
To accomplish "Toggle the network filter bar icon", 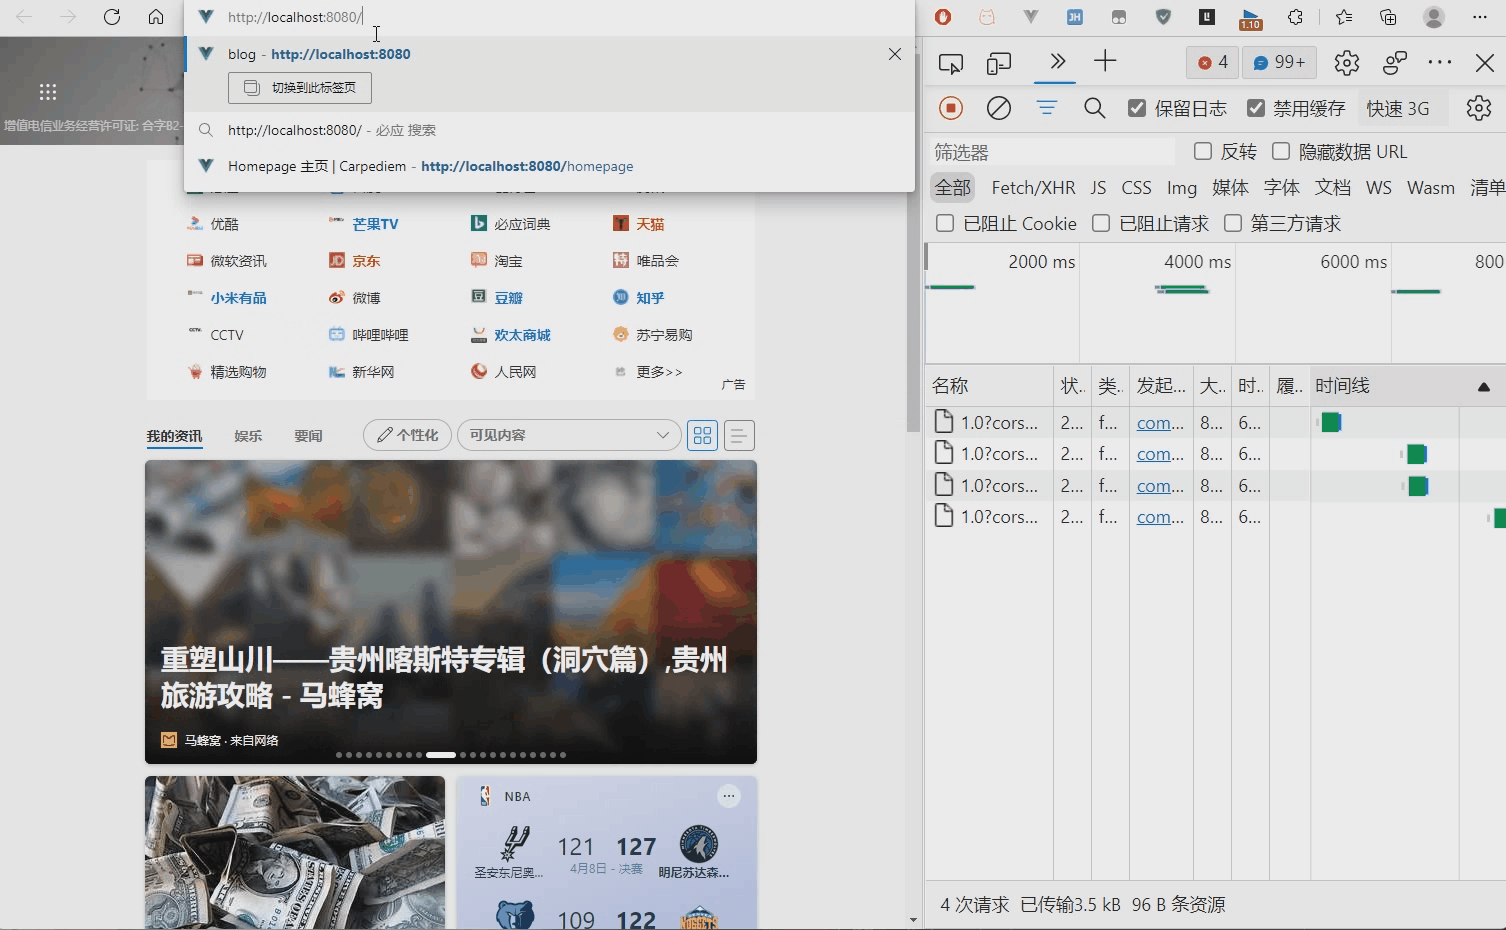I will (x=1047, y=108).
